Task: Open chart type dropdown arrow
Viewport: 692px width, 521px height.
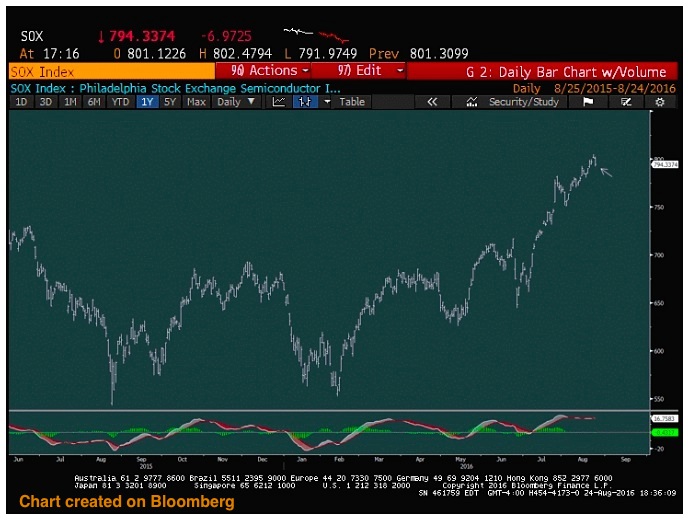Action: (x=327, y=102)
